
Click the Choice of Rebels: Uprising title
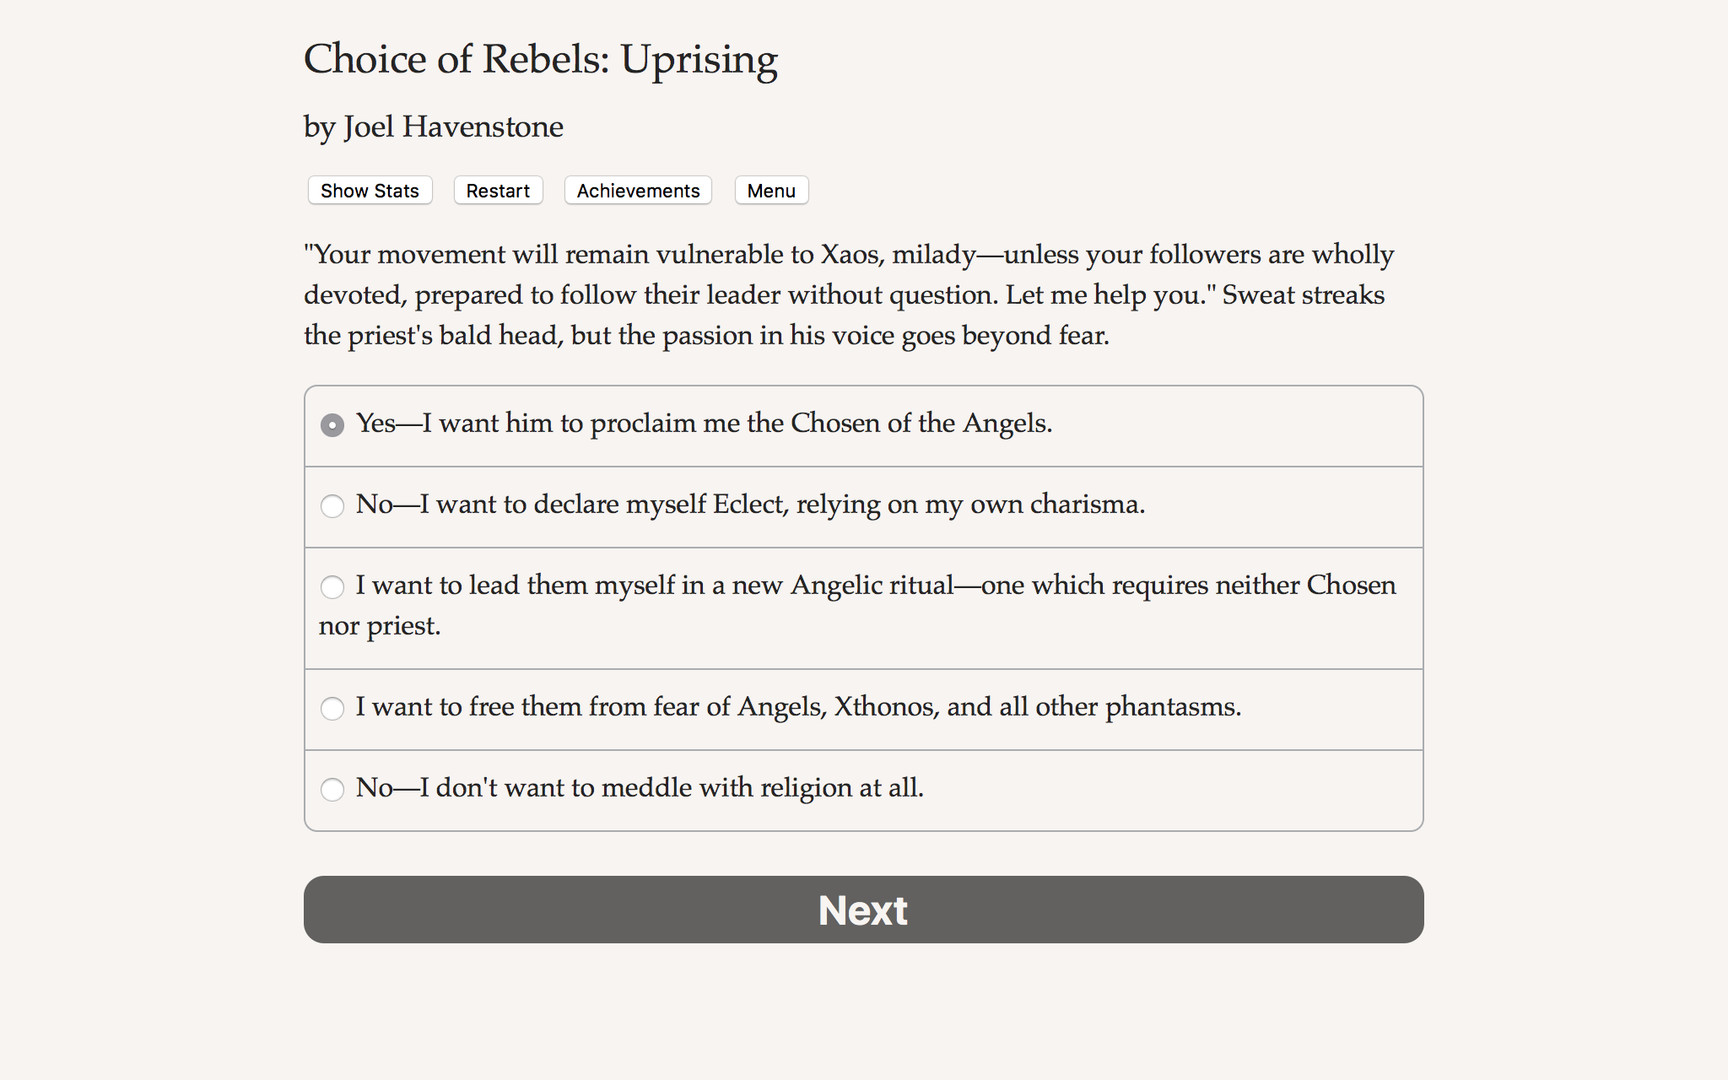541,60
